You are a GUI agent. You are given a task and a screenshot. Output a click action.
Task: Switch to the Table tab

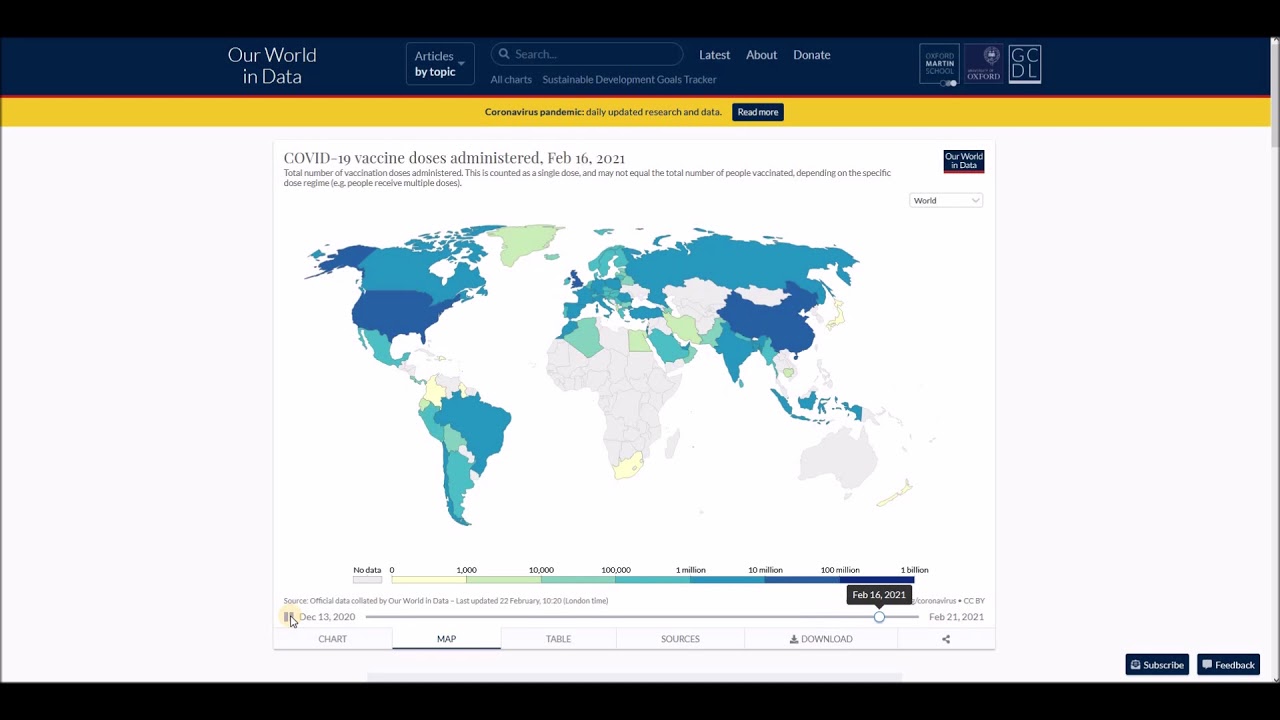[558, 639]
